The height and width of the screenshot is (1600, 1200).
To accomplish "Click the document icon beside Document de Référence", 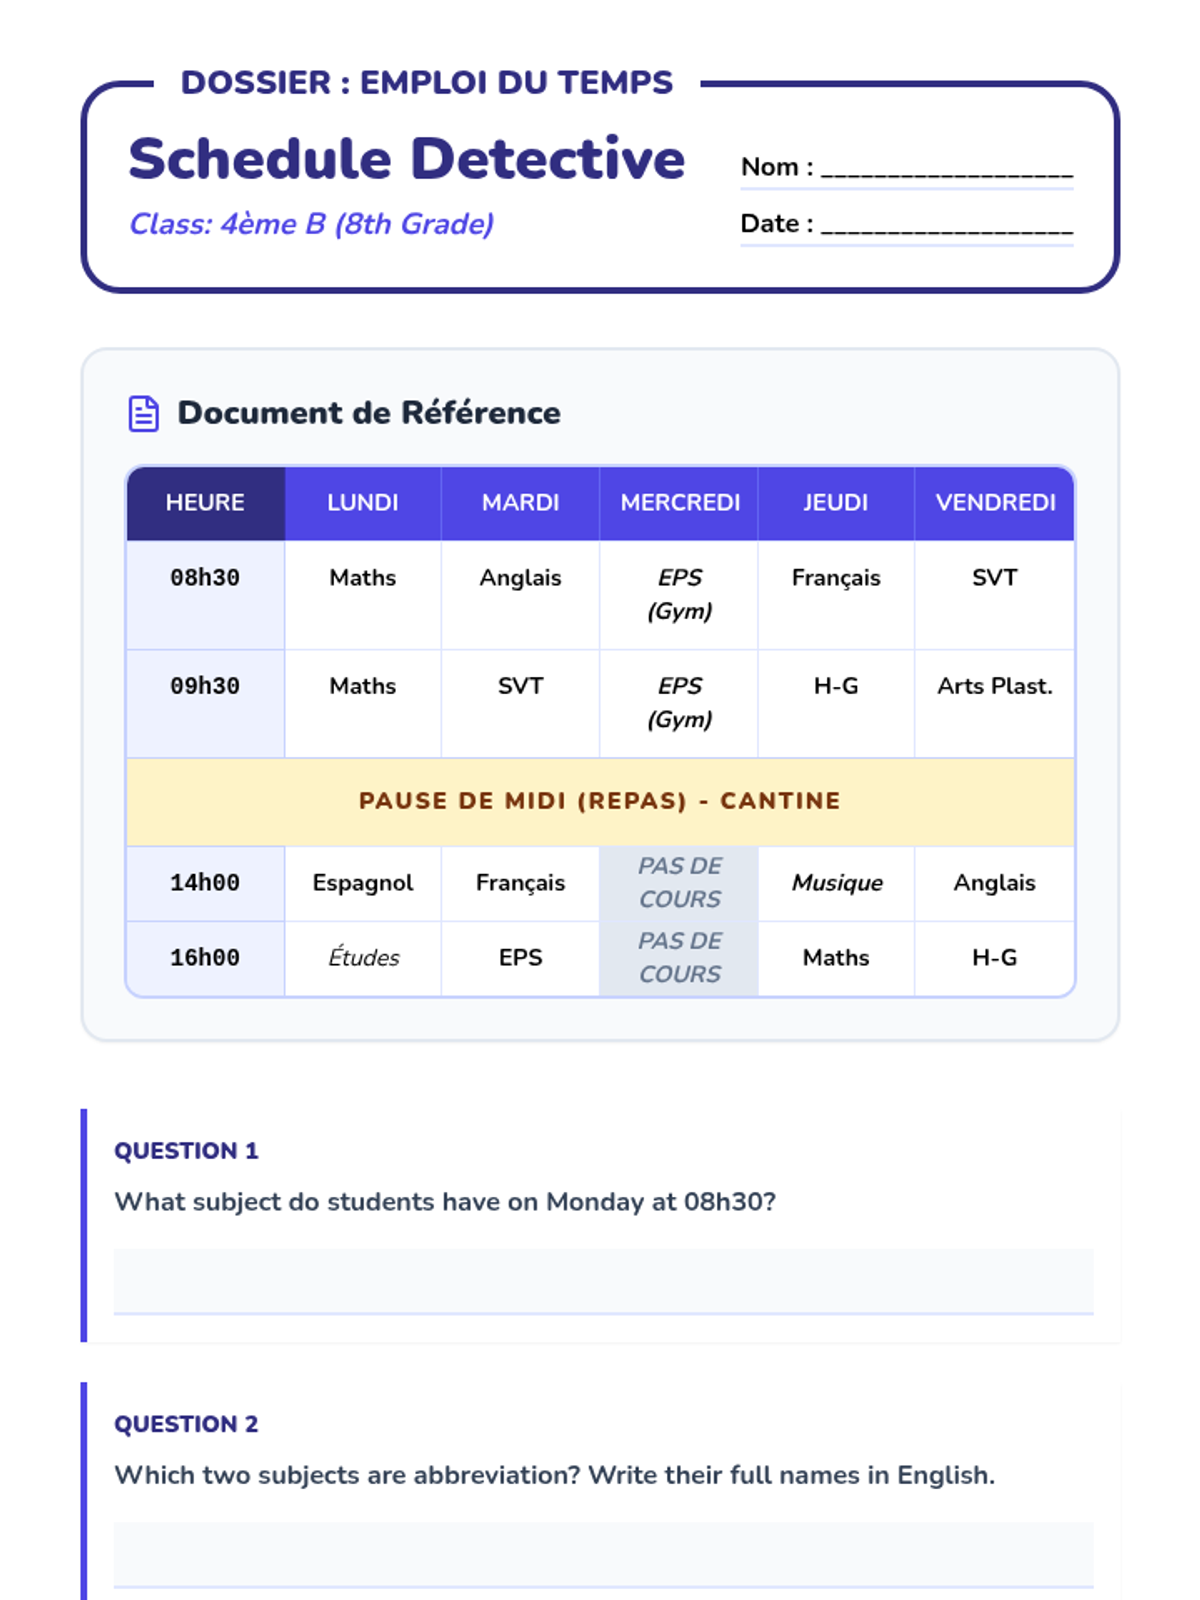I will [x=144, y=413].
